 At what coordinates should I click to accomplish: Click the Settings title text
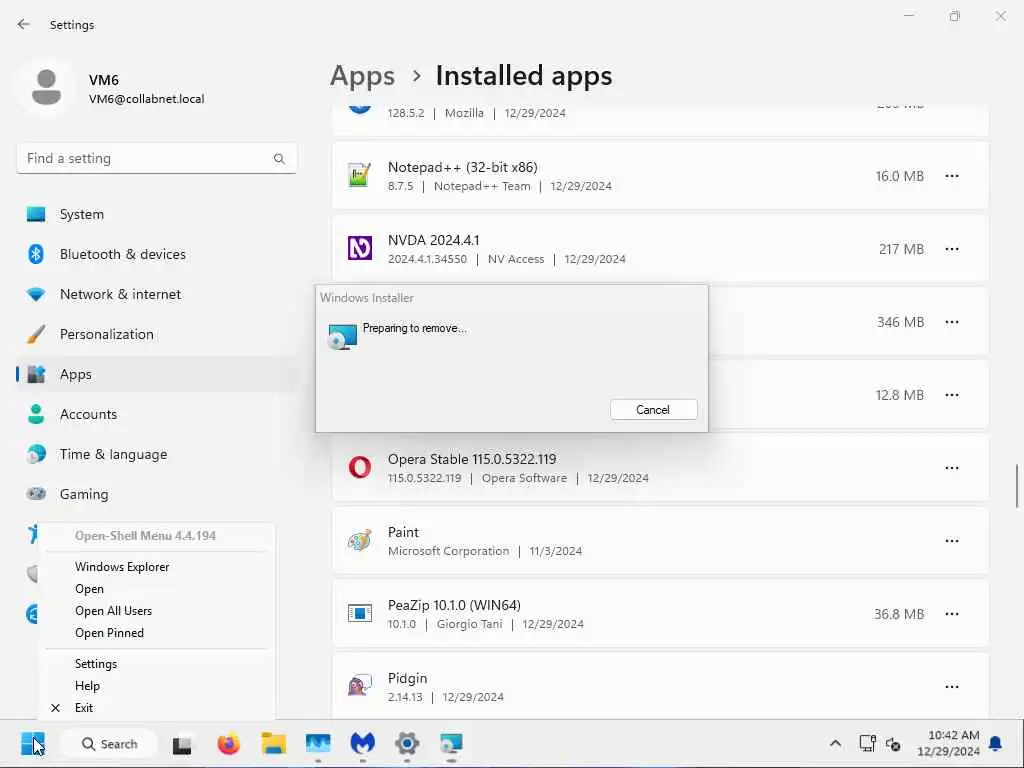click(72, 25)
